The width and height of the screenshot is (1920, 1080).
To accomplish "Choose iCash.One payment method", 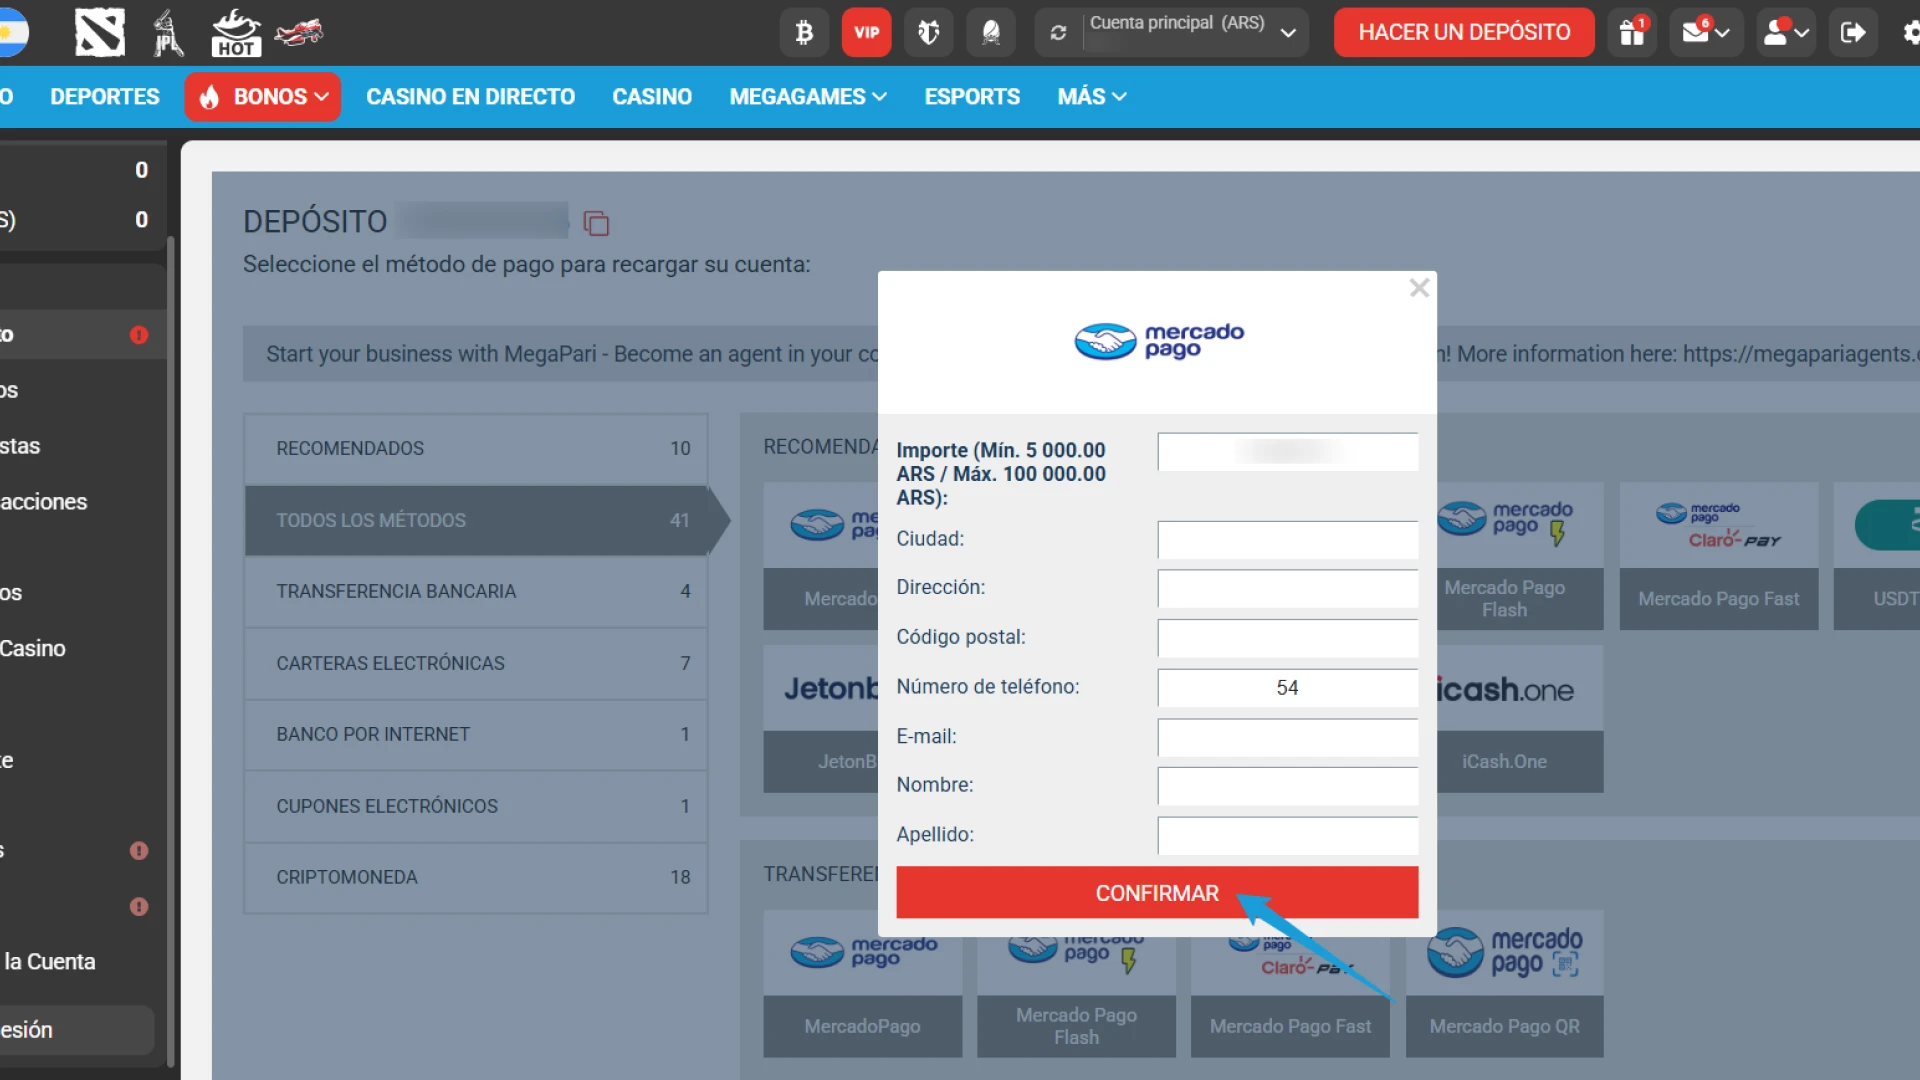I will [x=1520, y=719].
